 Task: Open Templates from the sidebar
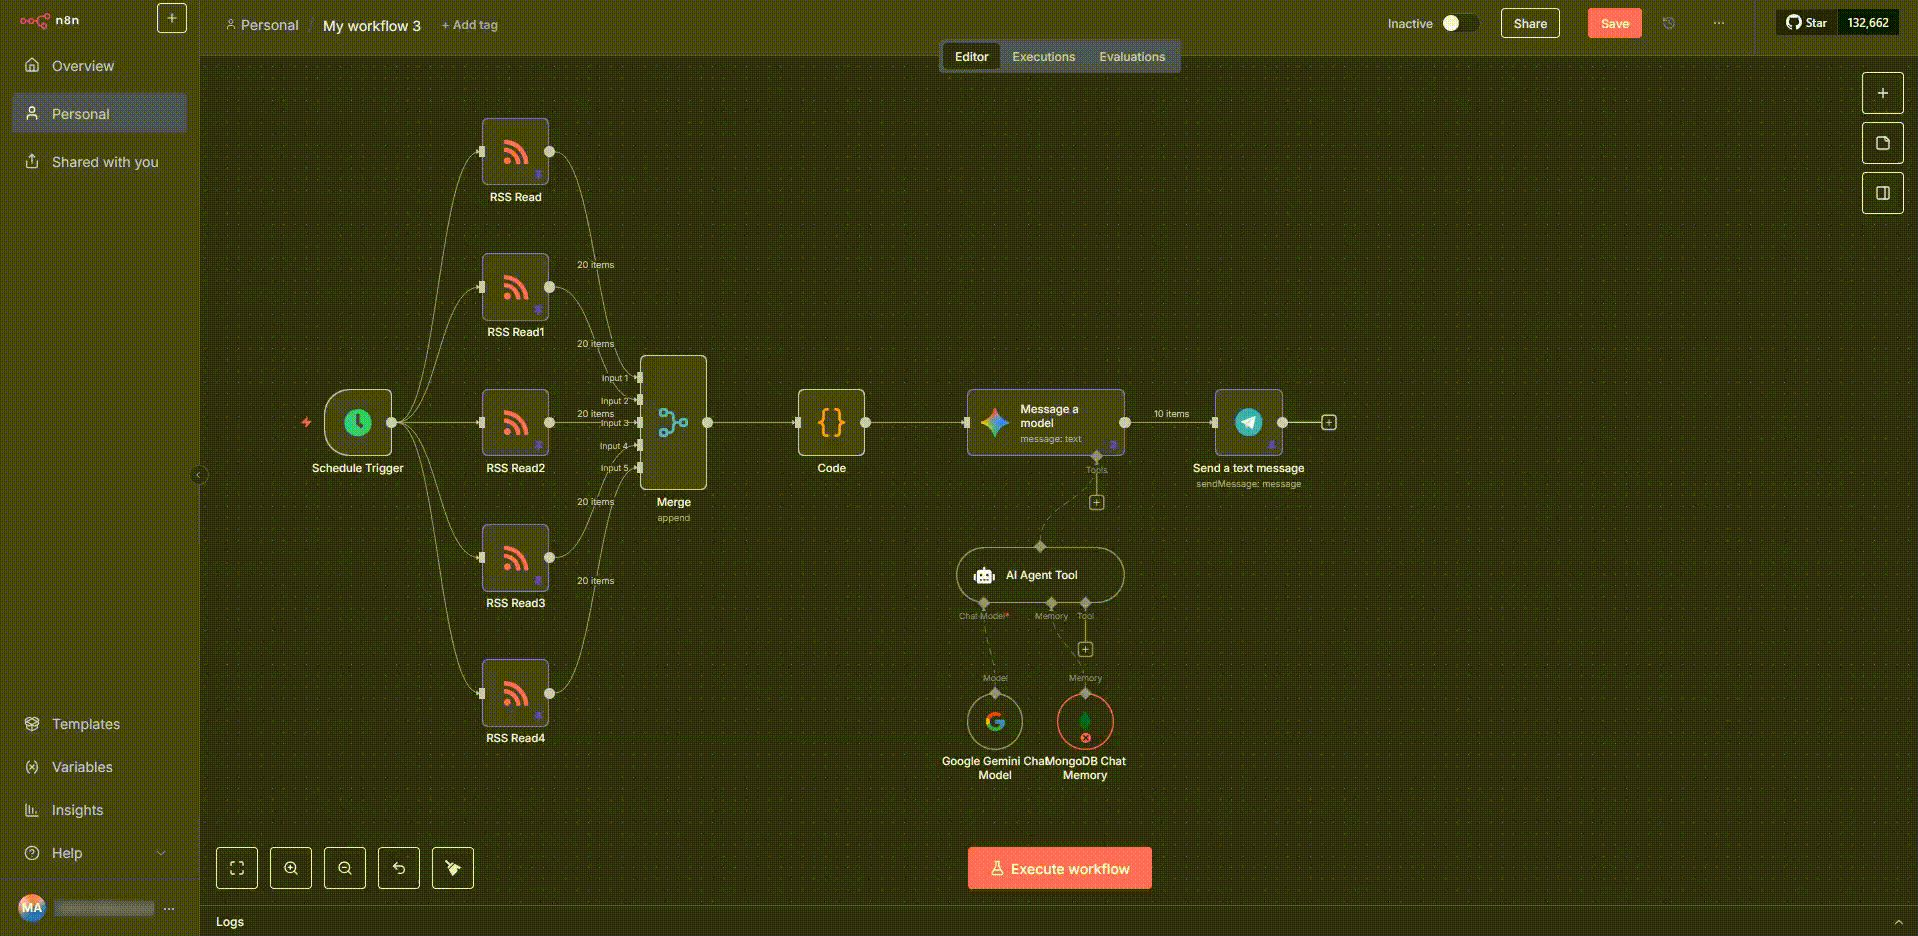click(85, 724)
